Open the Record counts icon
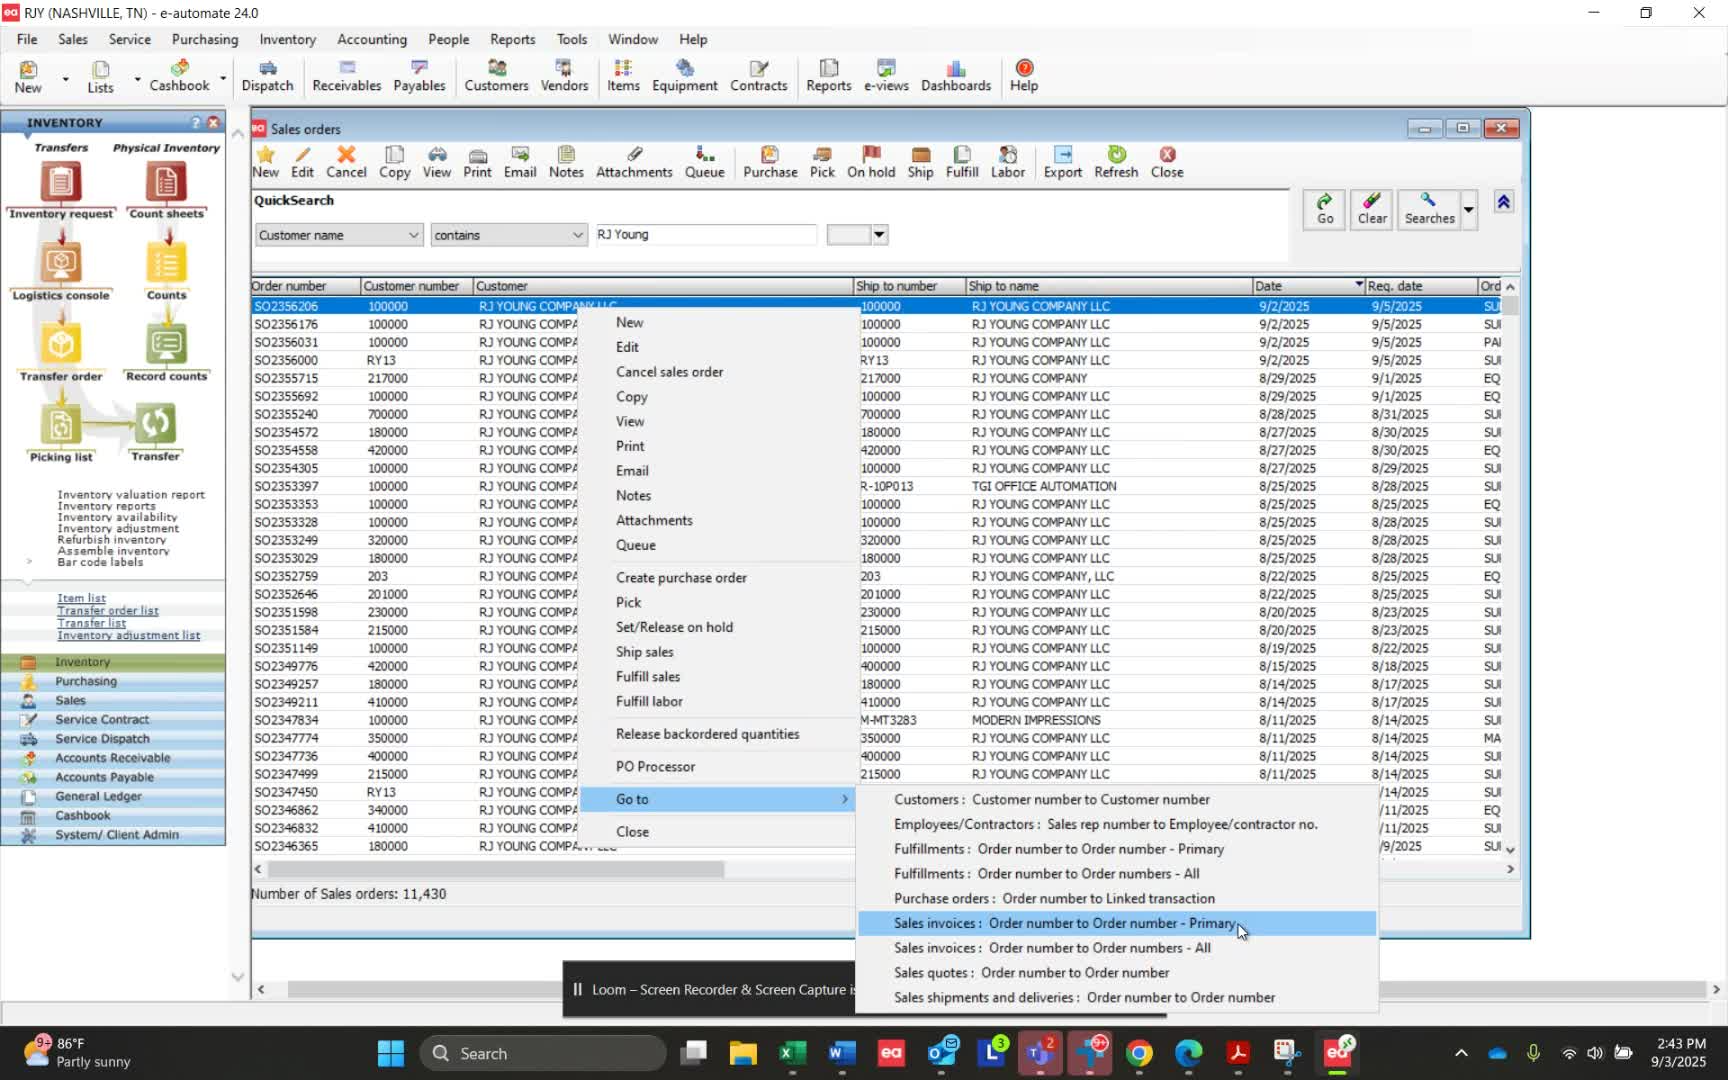The image size is (1728, 1080). pyautogui.click(x=166, y=353)
